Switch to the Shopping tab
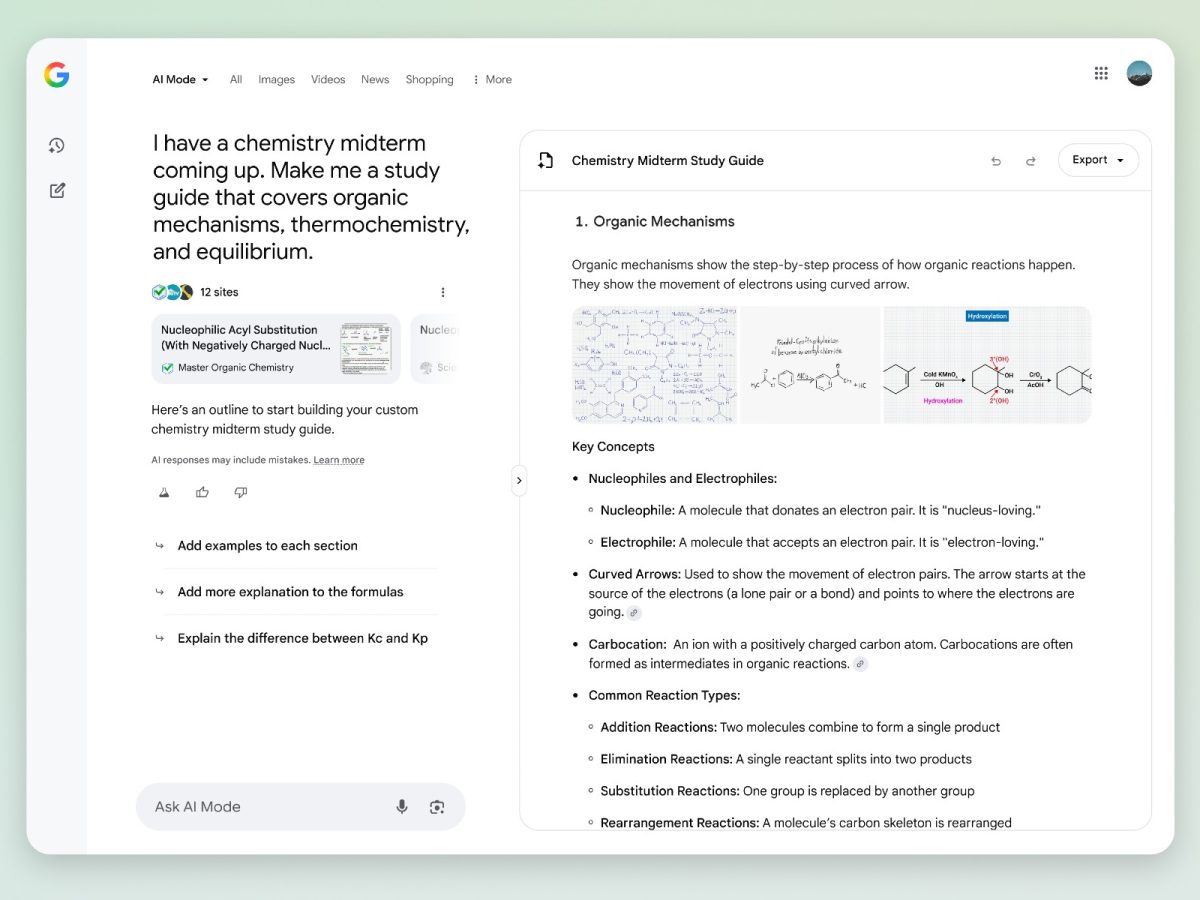1200x900 pixels. pyautogui.click(x=429, y=80)
